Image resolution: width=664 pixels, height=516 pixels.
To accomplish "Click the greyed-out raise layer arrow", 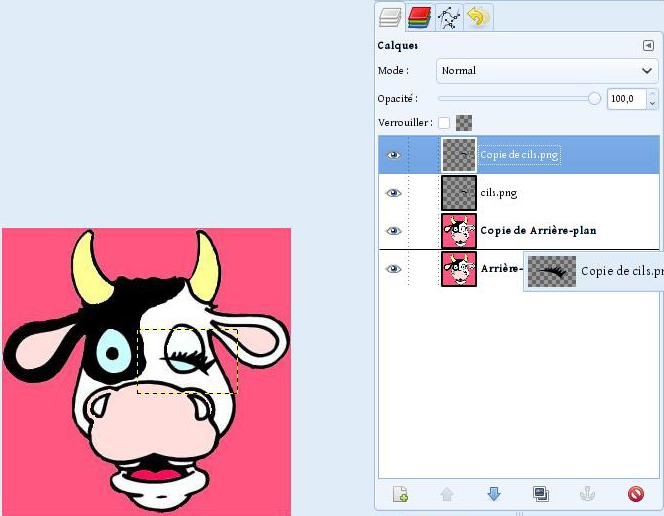I will pyautogui.click(x=447, y=494).
